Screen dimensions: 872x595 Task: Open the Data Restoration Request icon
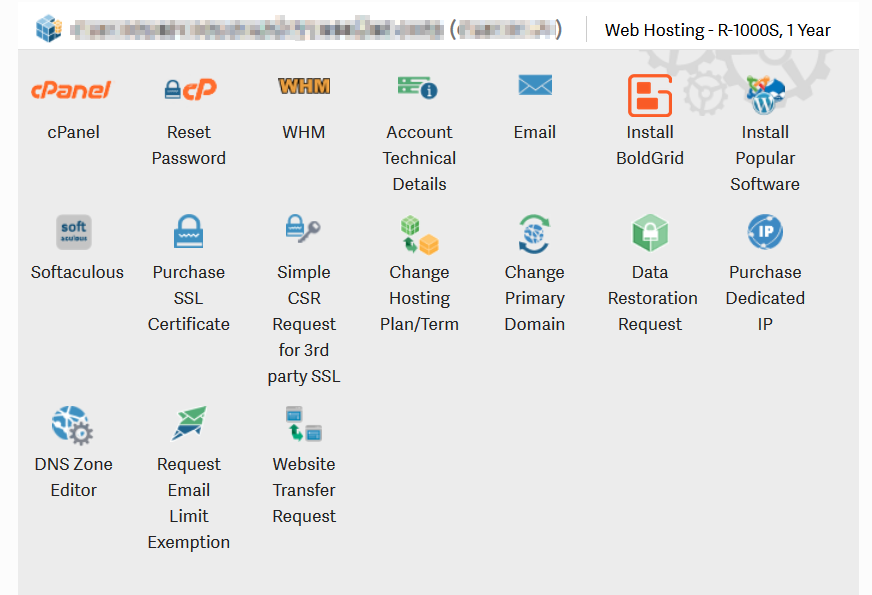[650, 233]
